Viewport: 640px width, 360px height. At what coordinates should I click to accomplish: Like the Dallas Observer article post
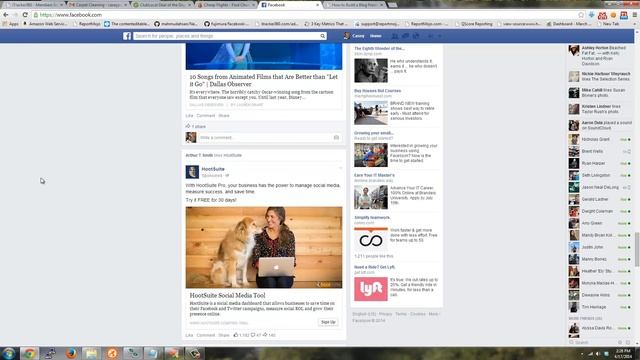point(189,116)
